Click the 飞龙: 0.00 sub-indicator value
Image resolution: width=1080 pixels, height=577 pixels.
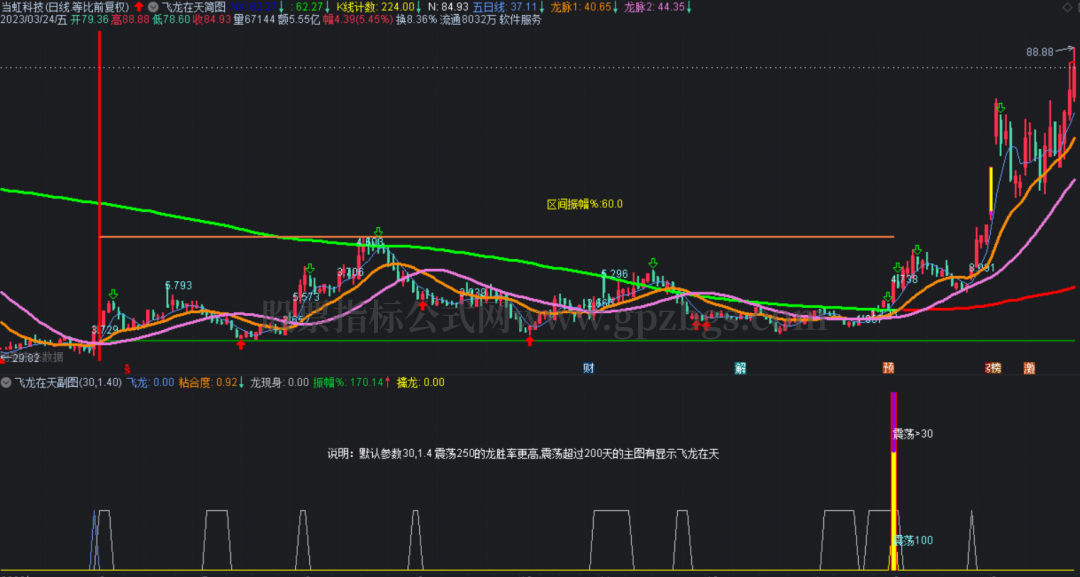coord(151,382)
